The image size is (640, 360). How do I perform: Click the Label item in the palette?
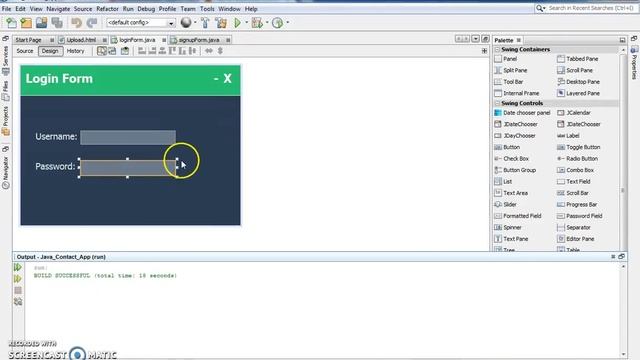tap(569, 136)
